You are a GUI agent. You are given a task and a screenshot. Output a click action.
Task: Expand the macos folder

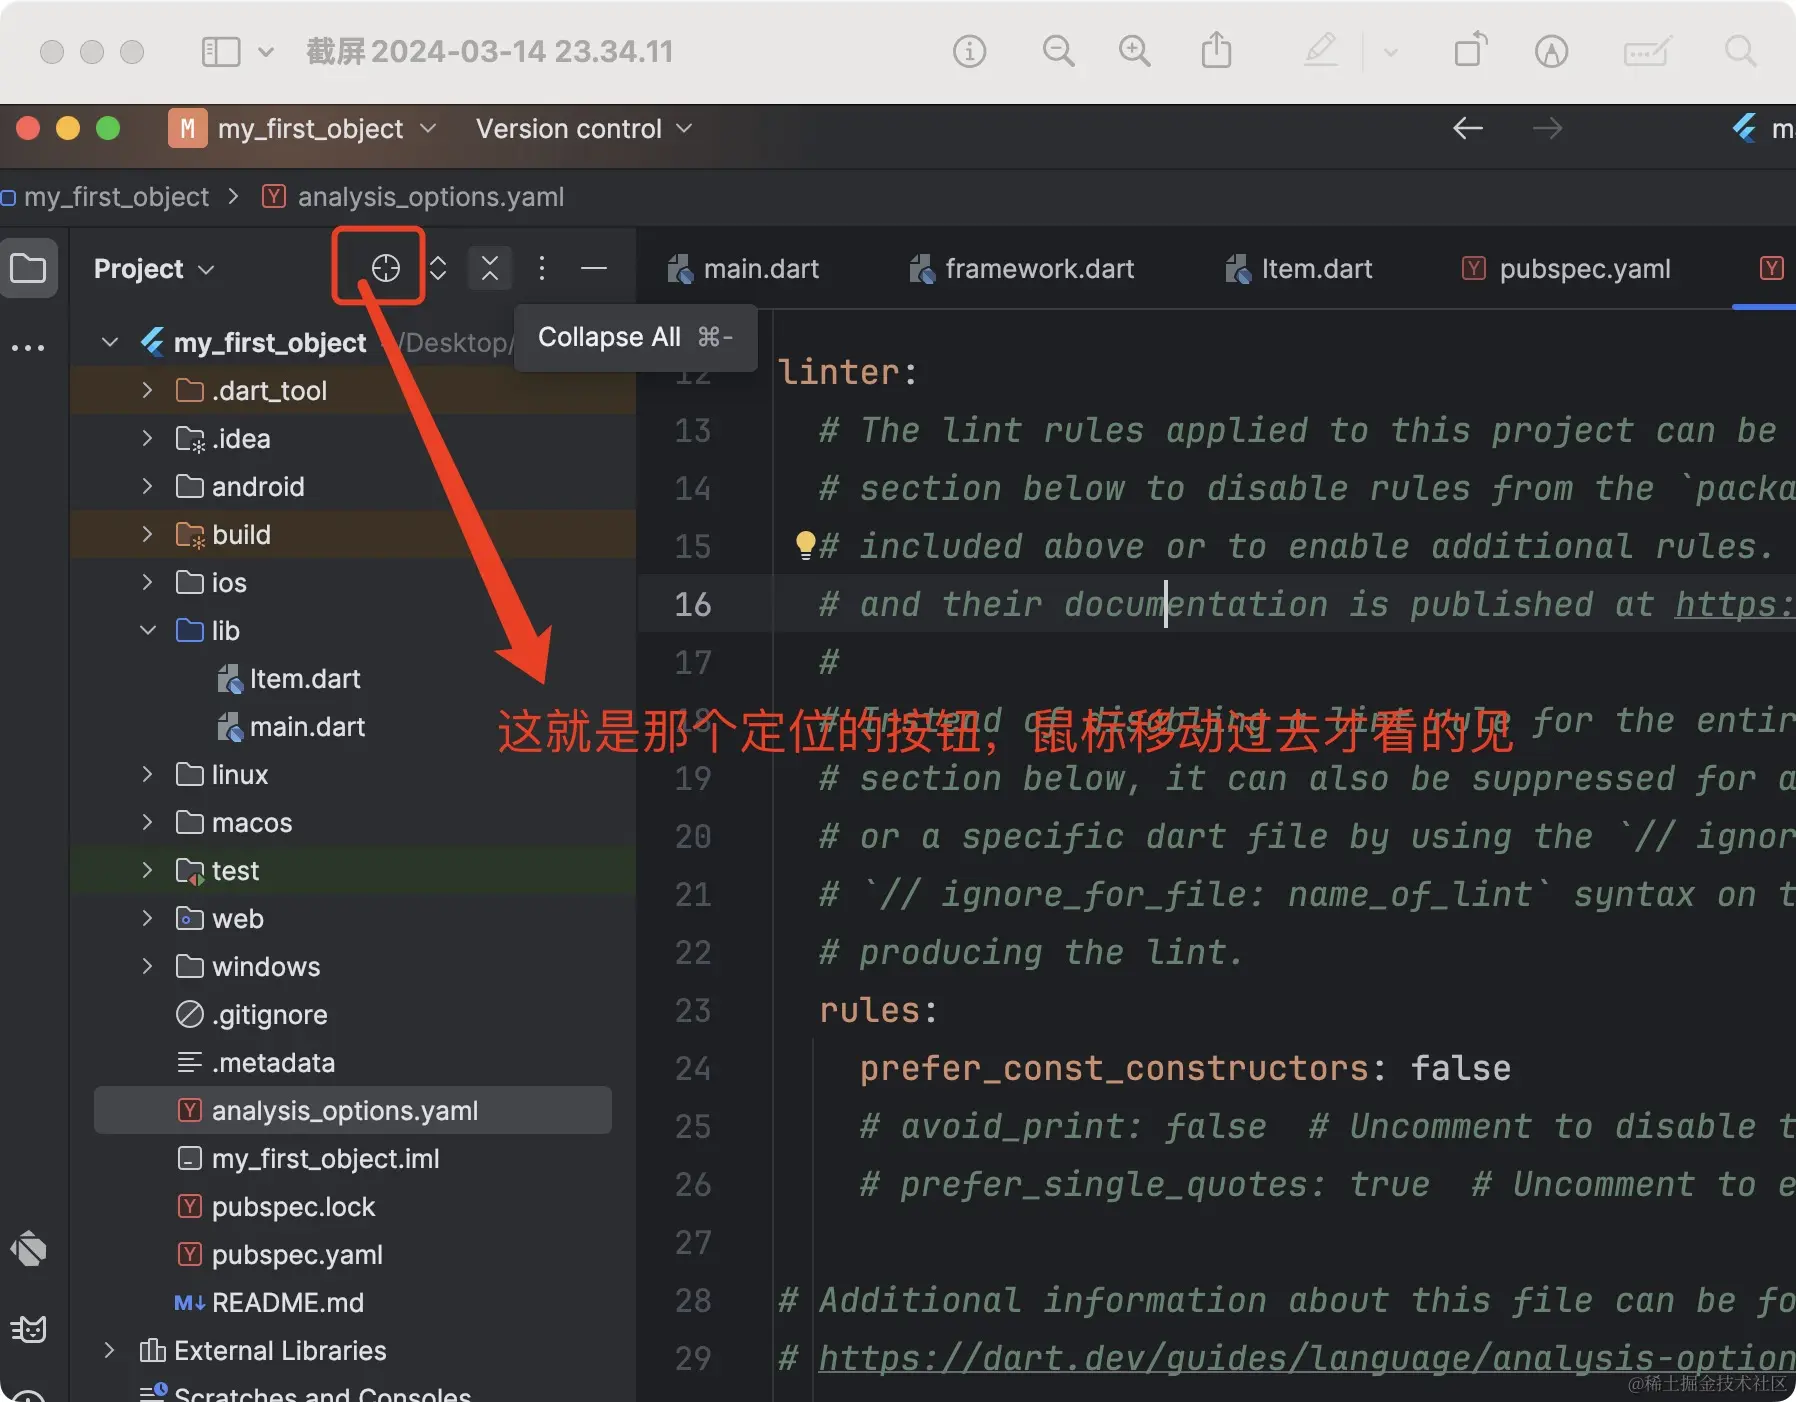[x=148, y=823]
